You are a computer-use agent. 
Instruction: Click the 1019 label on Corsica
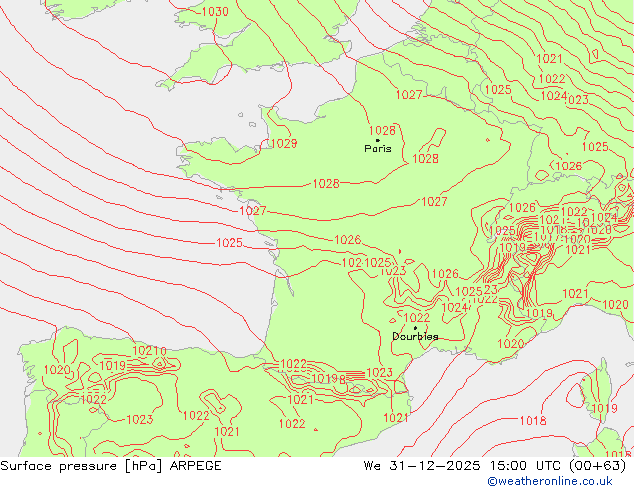click(604, 408)
